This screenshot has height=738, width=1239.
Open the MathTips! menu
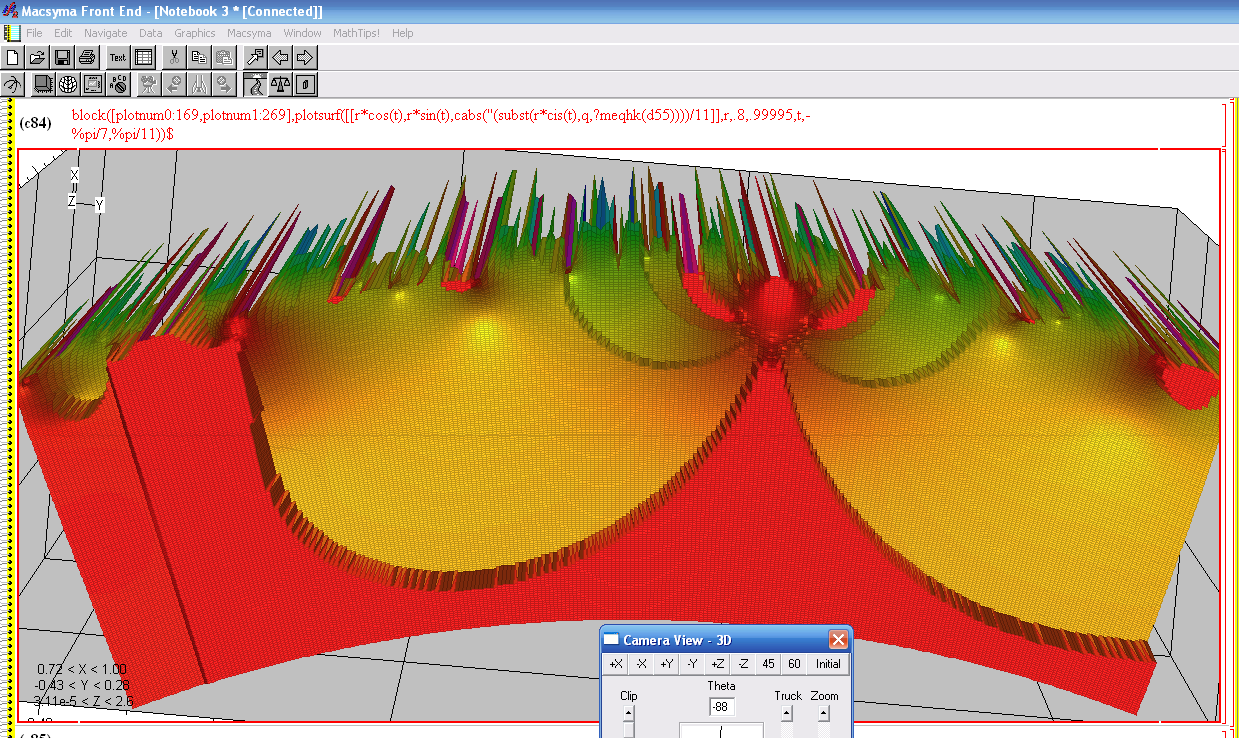(x=356, y=33)
